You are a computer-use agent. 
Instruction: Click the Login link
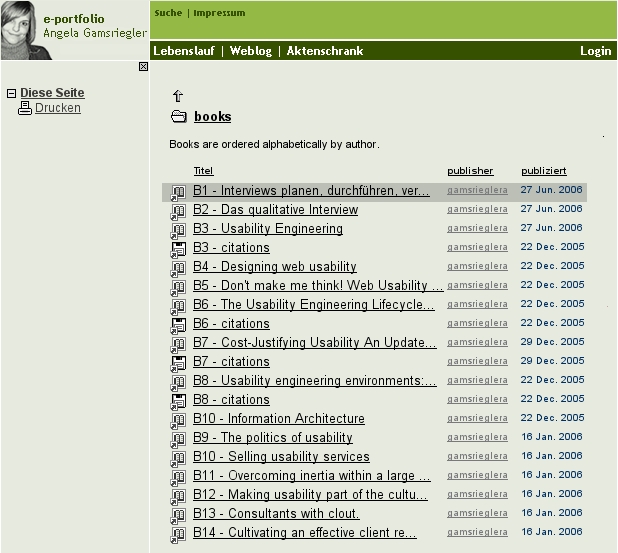coord(595,51)
